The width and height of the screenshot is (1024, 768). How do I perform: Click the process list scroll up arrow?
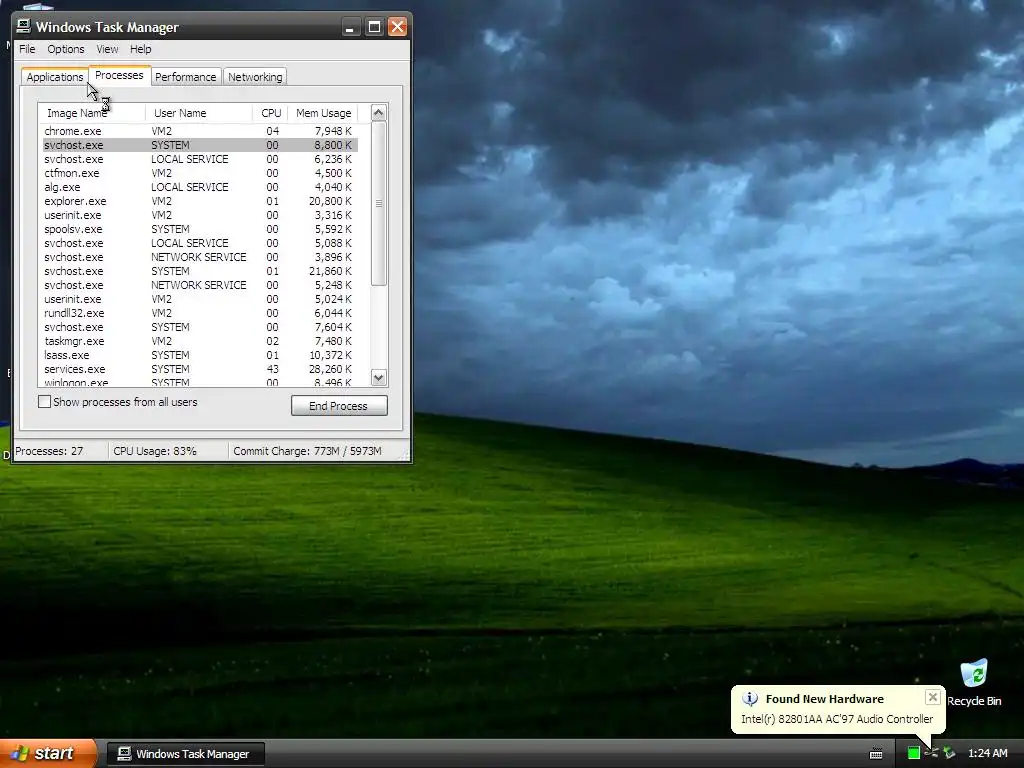pos(379,112)
